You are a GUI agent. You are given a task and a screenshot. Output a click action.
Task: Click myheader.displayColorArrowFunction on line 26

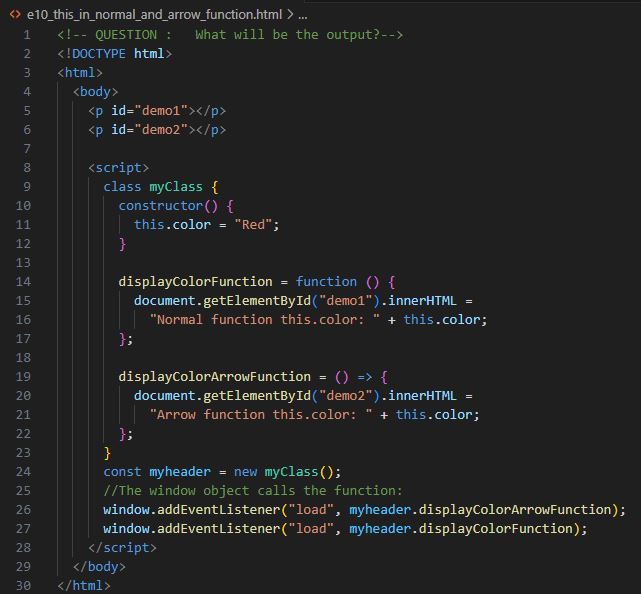click(x=480, y=510)
